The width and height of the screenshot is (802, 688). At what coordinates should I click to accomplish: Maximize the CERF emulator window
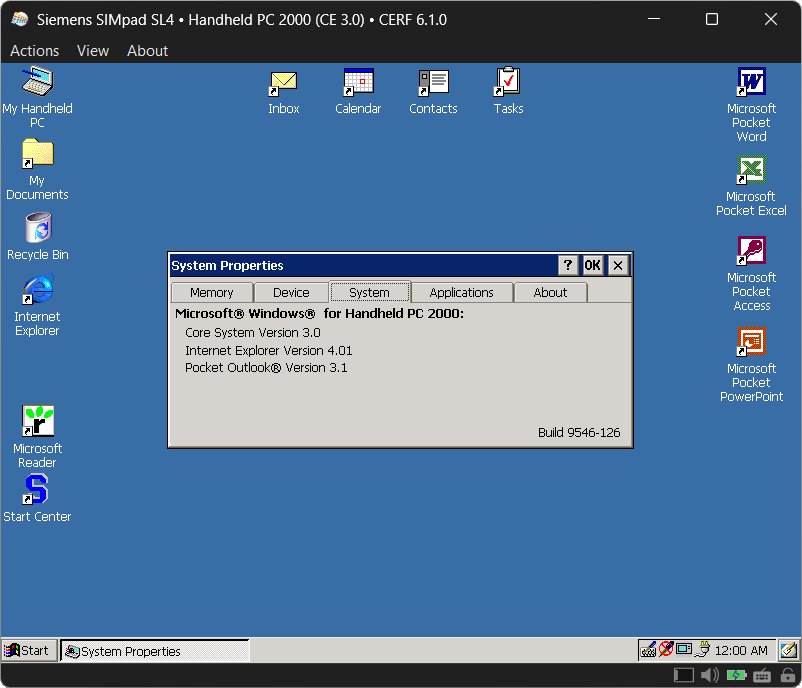coord(712,19)
